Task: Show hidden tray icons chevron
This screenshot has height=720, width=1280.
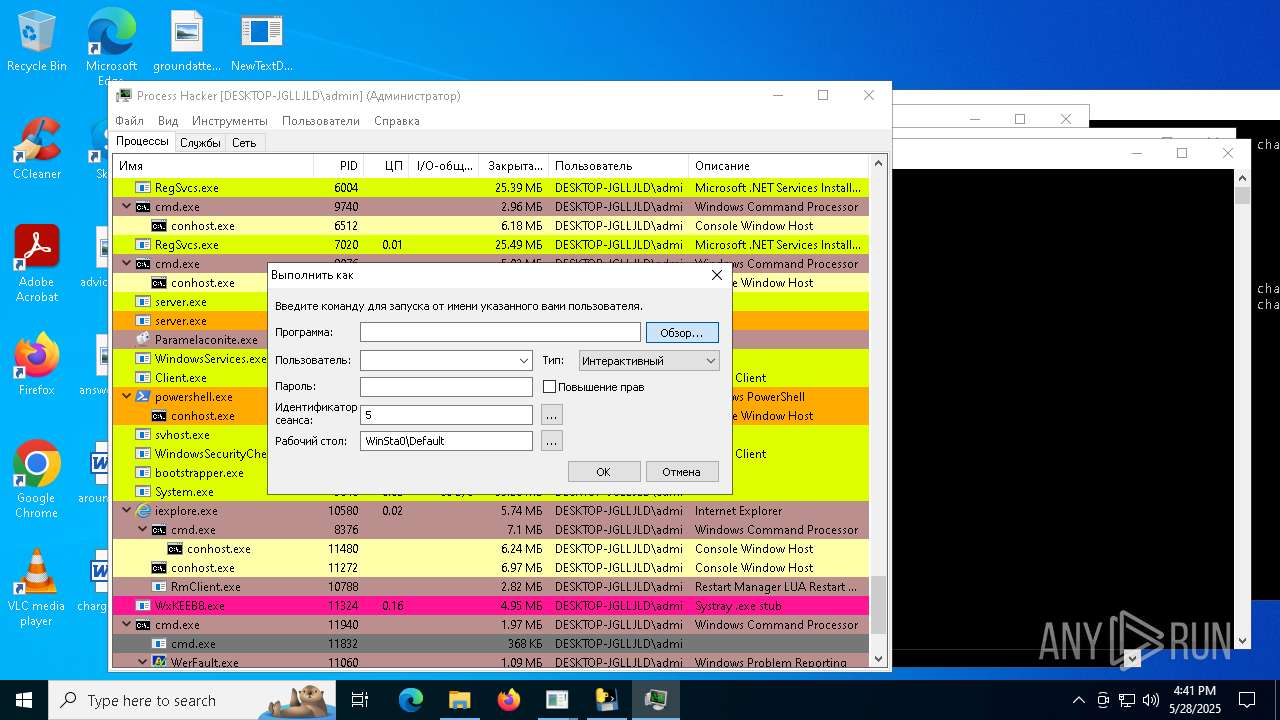Action: point(1078,700)
